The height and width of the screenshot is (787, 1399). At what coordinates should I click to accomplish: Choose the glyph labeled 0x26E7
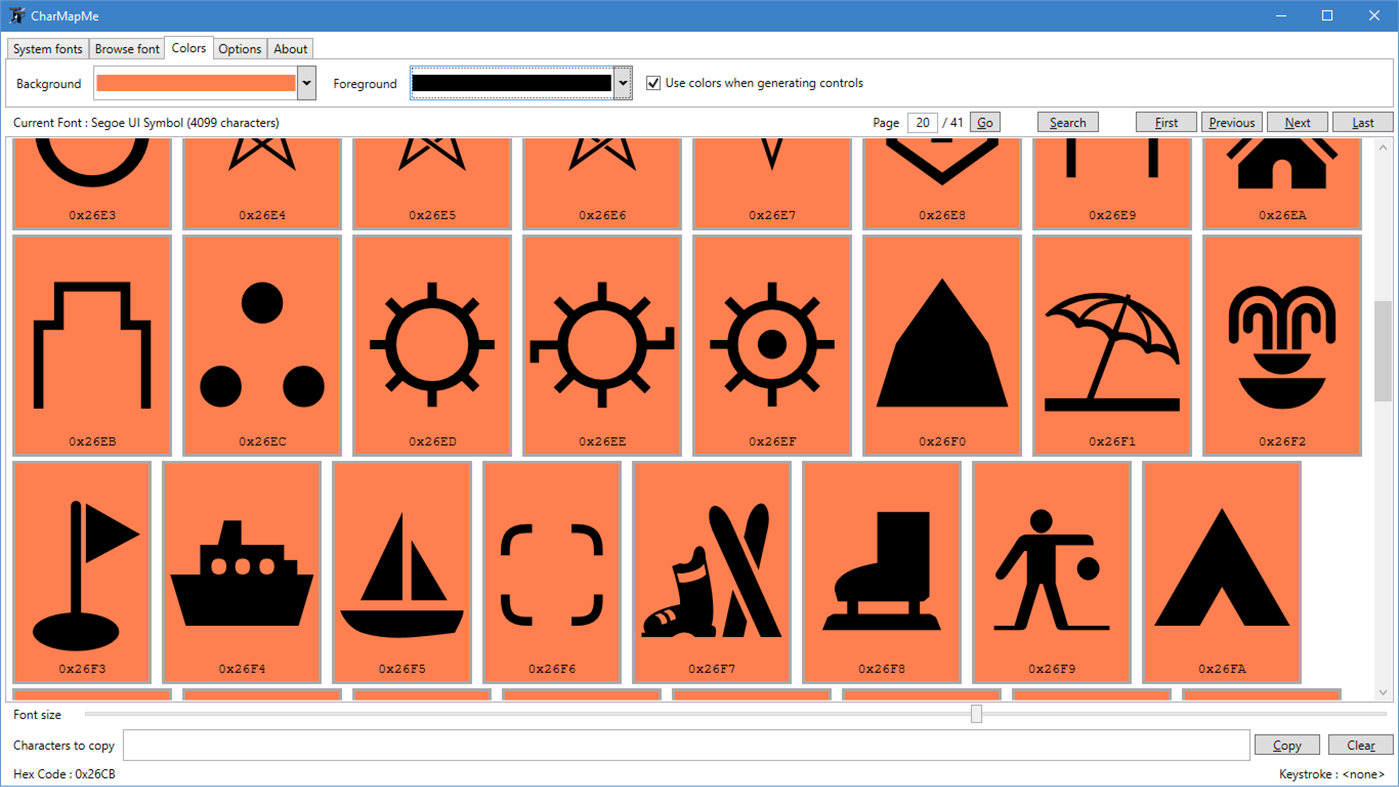click(x=772, y=183)
